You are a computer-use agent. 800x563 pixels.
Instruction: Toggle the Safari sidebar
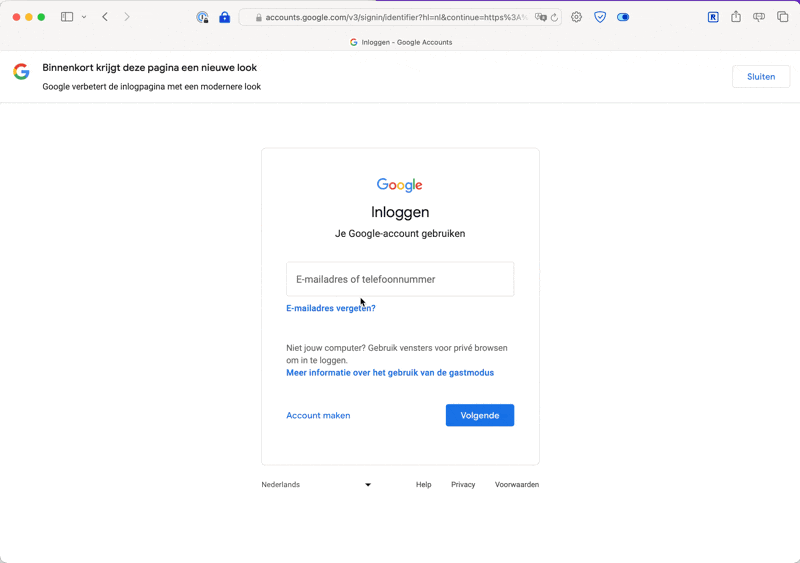(67, 17)
